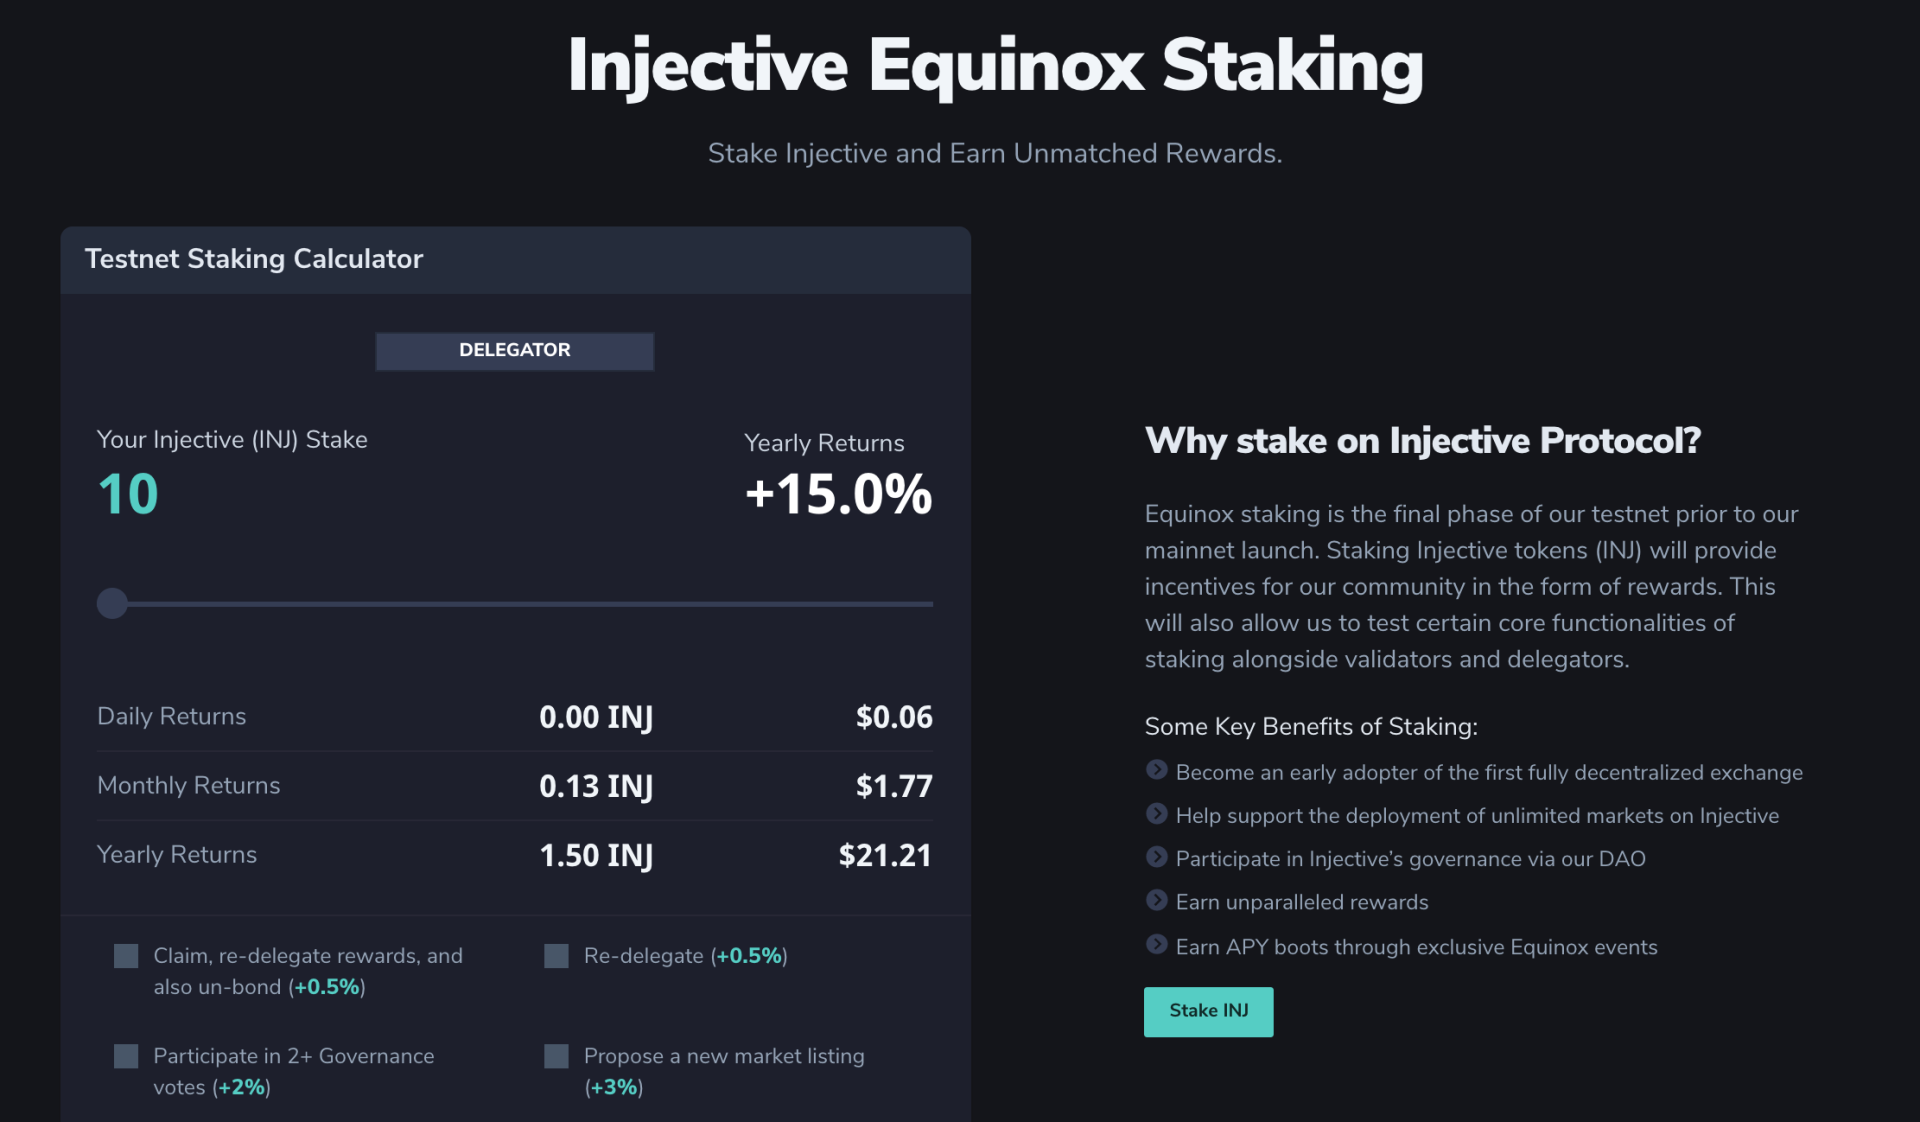The width and height of the screenshot is (1920, 1122).
Task: Select the circle icon beside governance DAO benefit
Action: [1156, 857]
